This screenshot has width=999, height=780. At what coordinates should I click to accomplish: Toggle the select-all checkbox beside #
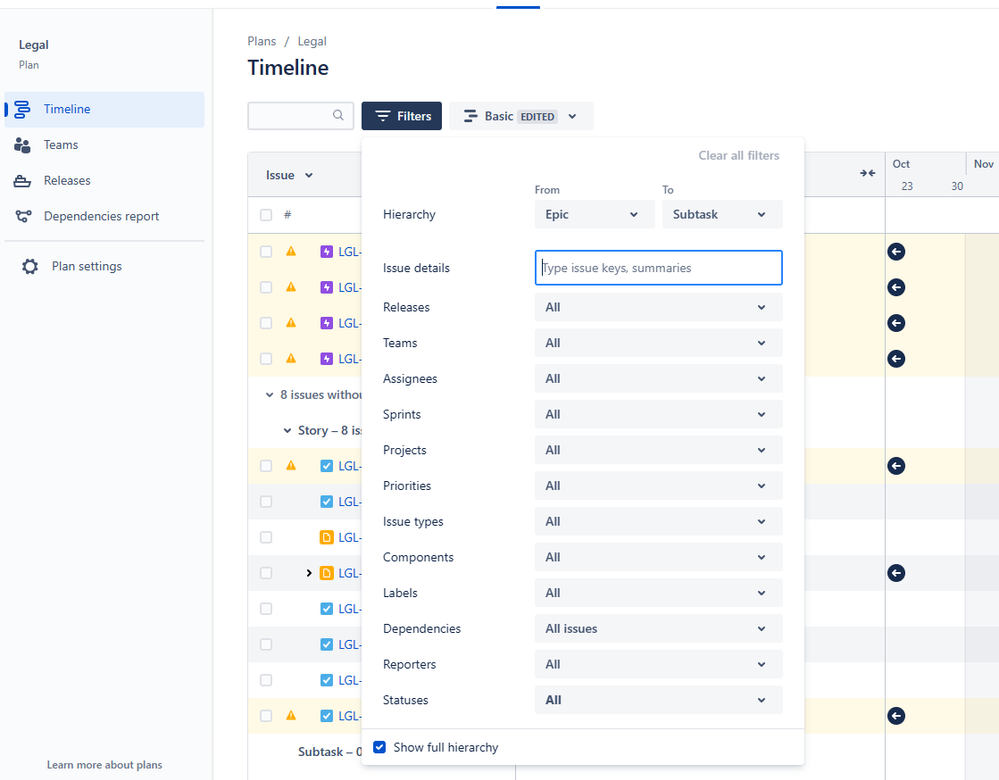coord(266,215)
